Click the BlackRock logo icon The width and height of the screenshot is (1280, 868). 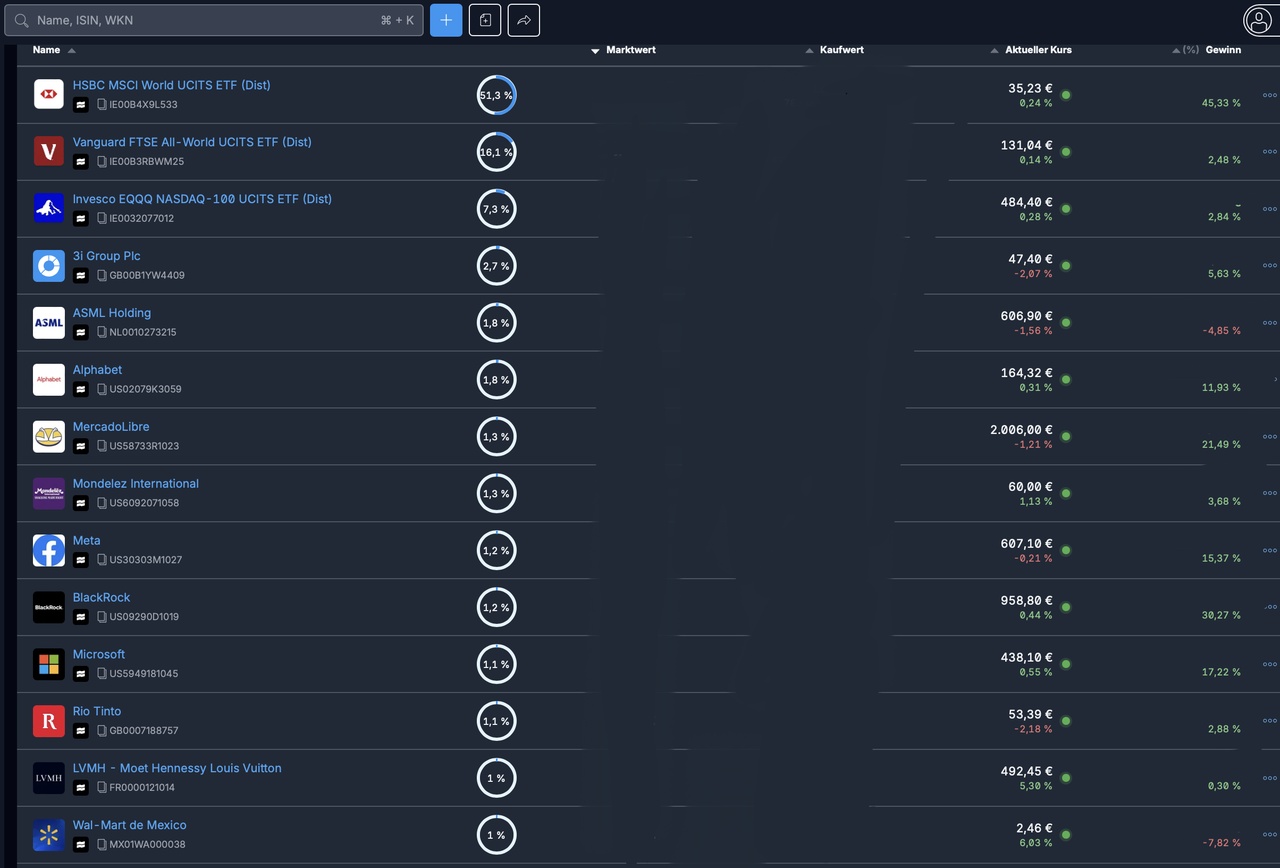tap(49, 608)
